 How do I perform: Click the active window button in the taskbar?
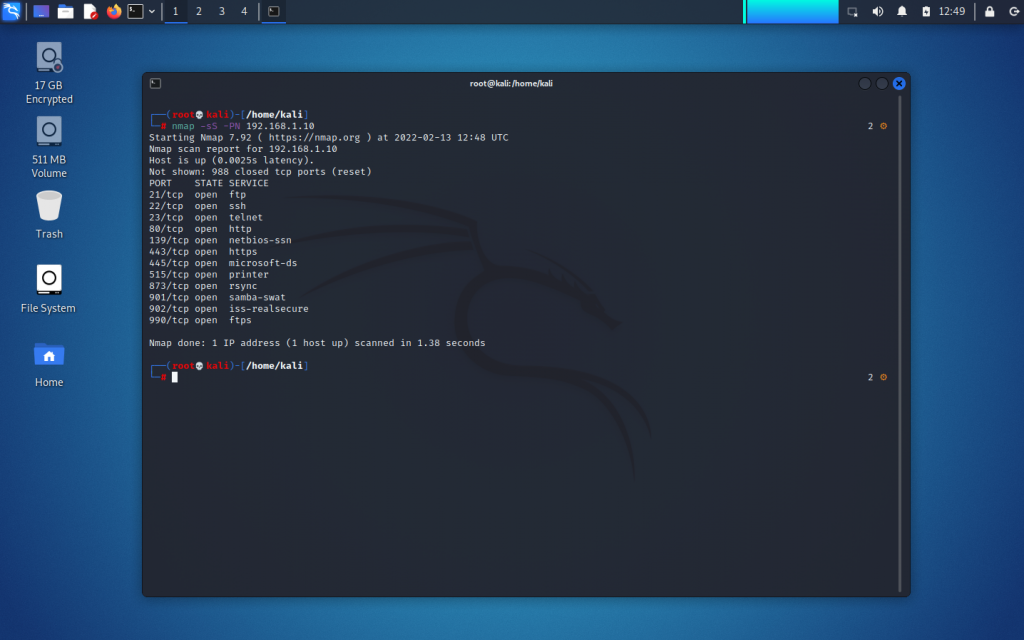pos(273,11)
